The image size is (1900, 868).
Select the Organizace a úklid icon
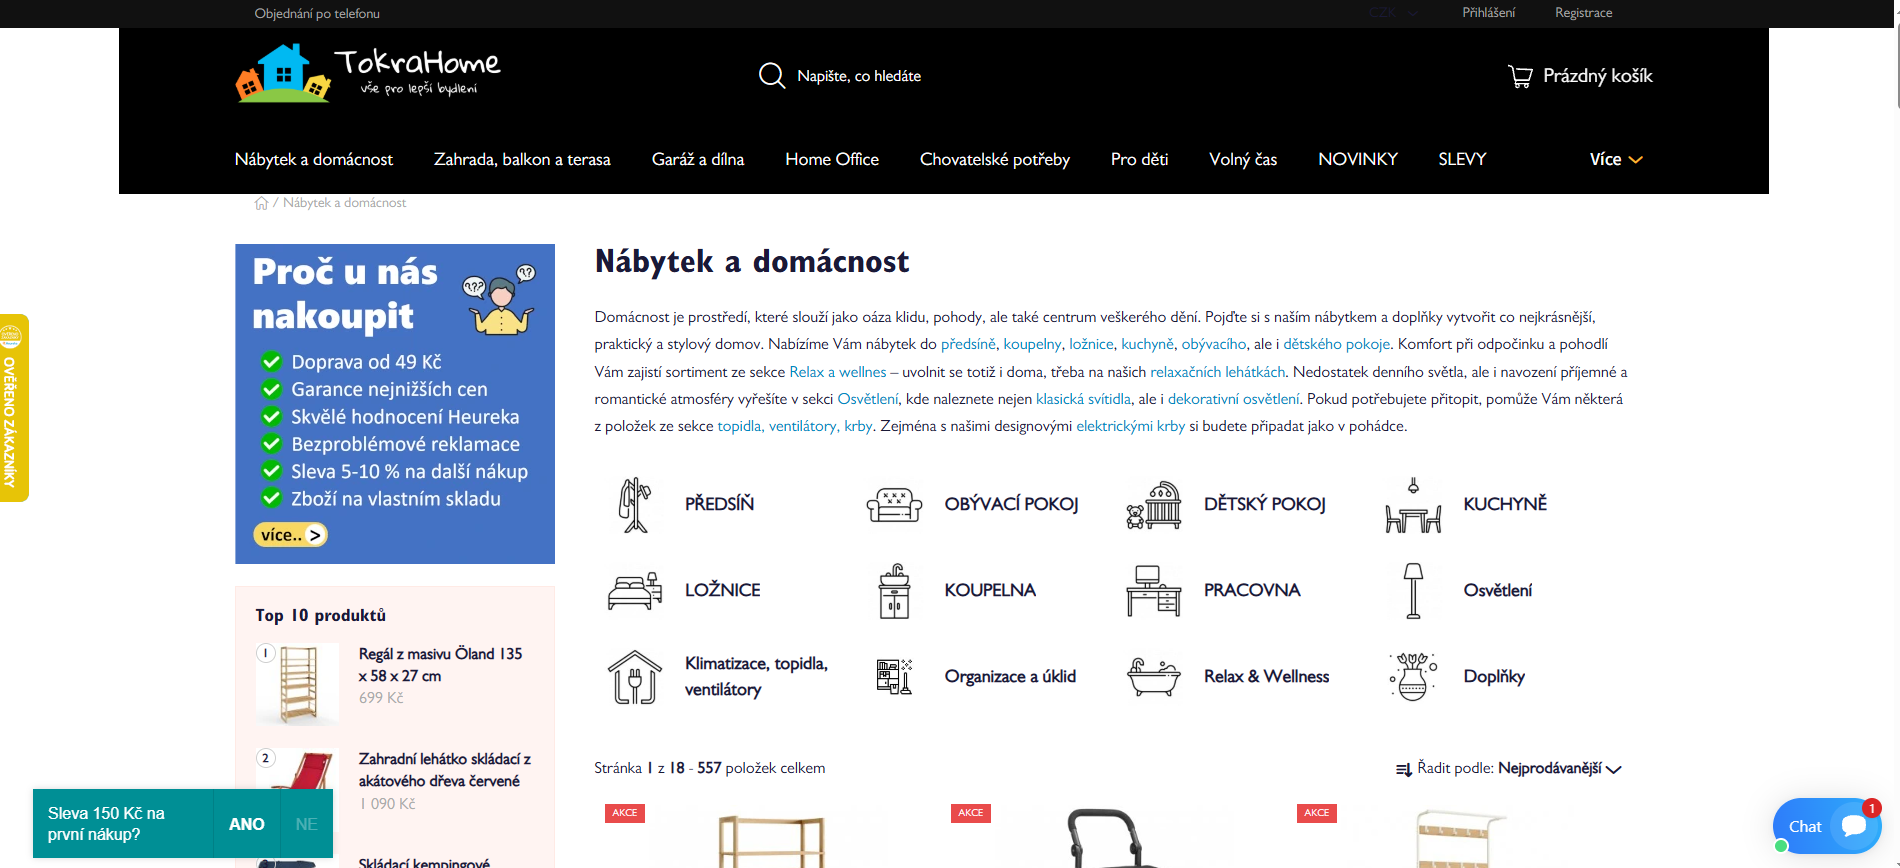point(894,677)
